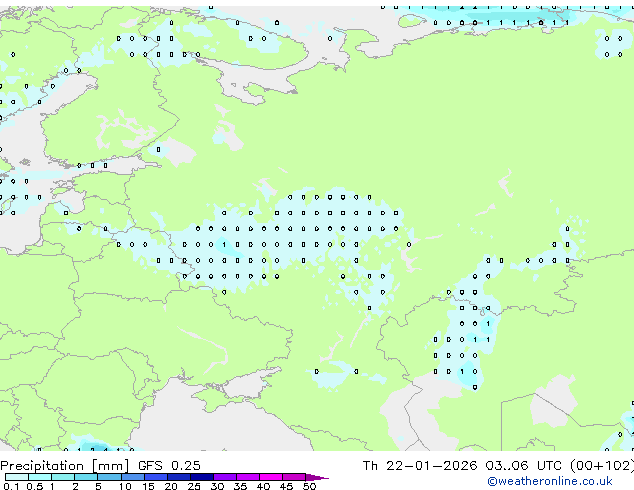
Task: Pick the 10 to 15 mm legend swatch
Action: coord(133,477)
